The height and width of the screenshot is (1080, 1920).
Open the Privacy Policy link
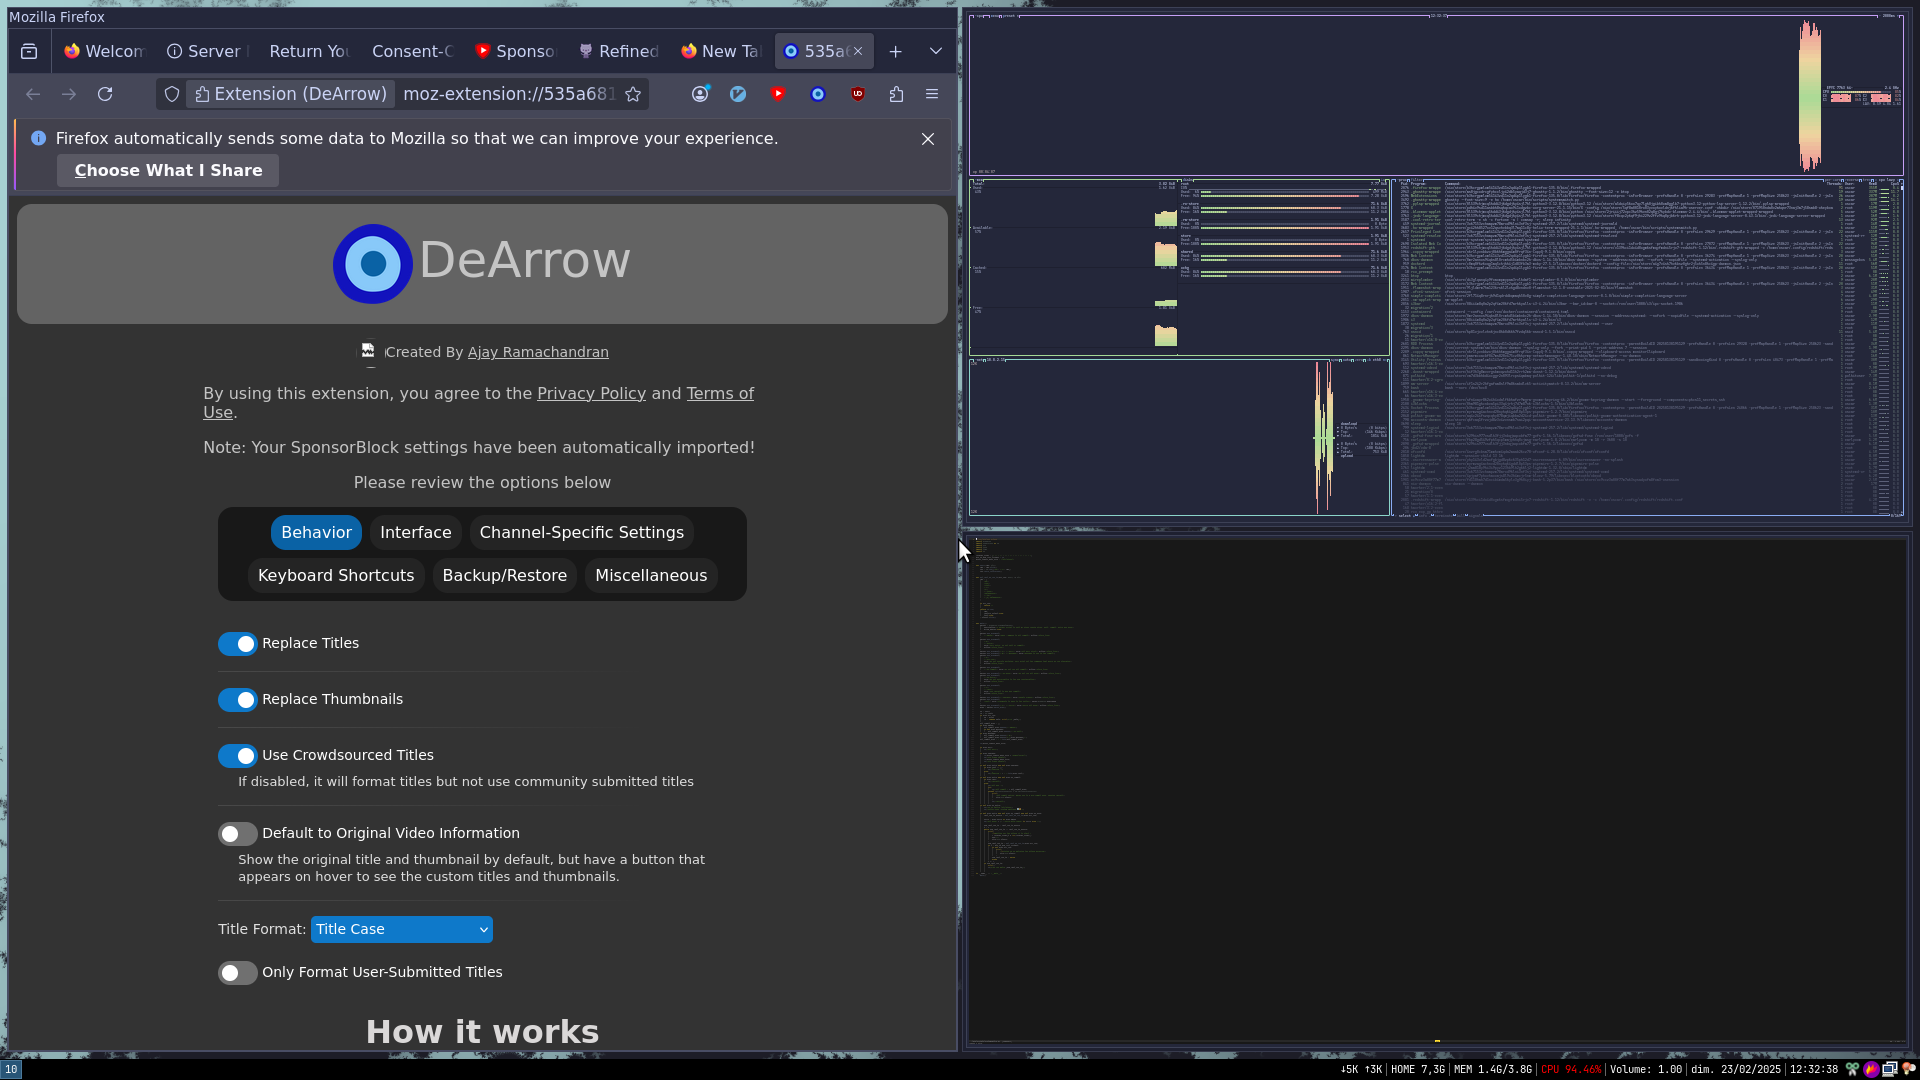coord(591,394)
